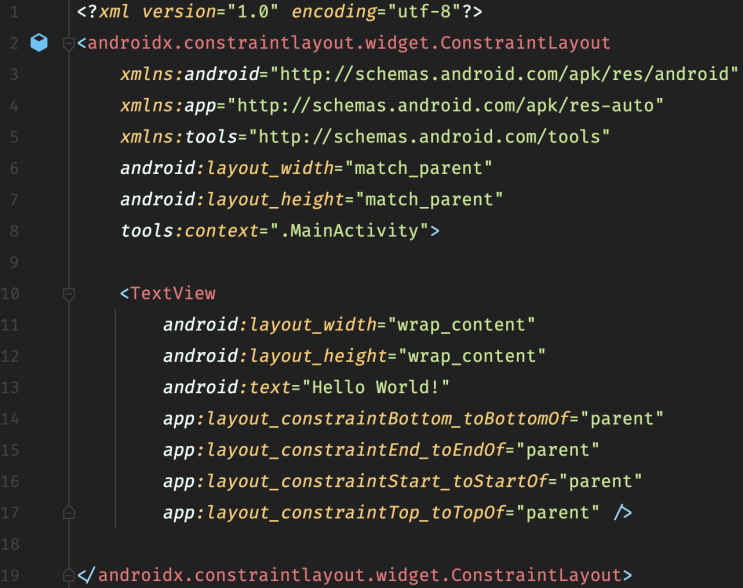Collapse the TextView fold marker on line 10
The image size is (743, 588).
click(69, 294)
